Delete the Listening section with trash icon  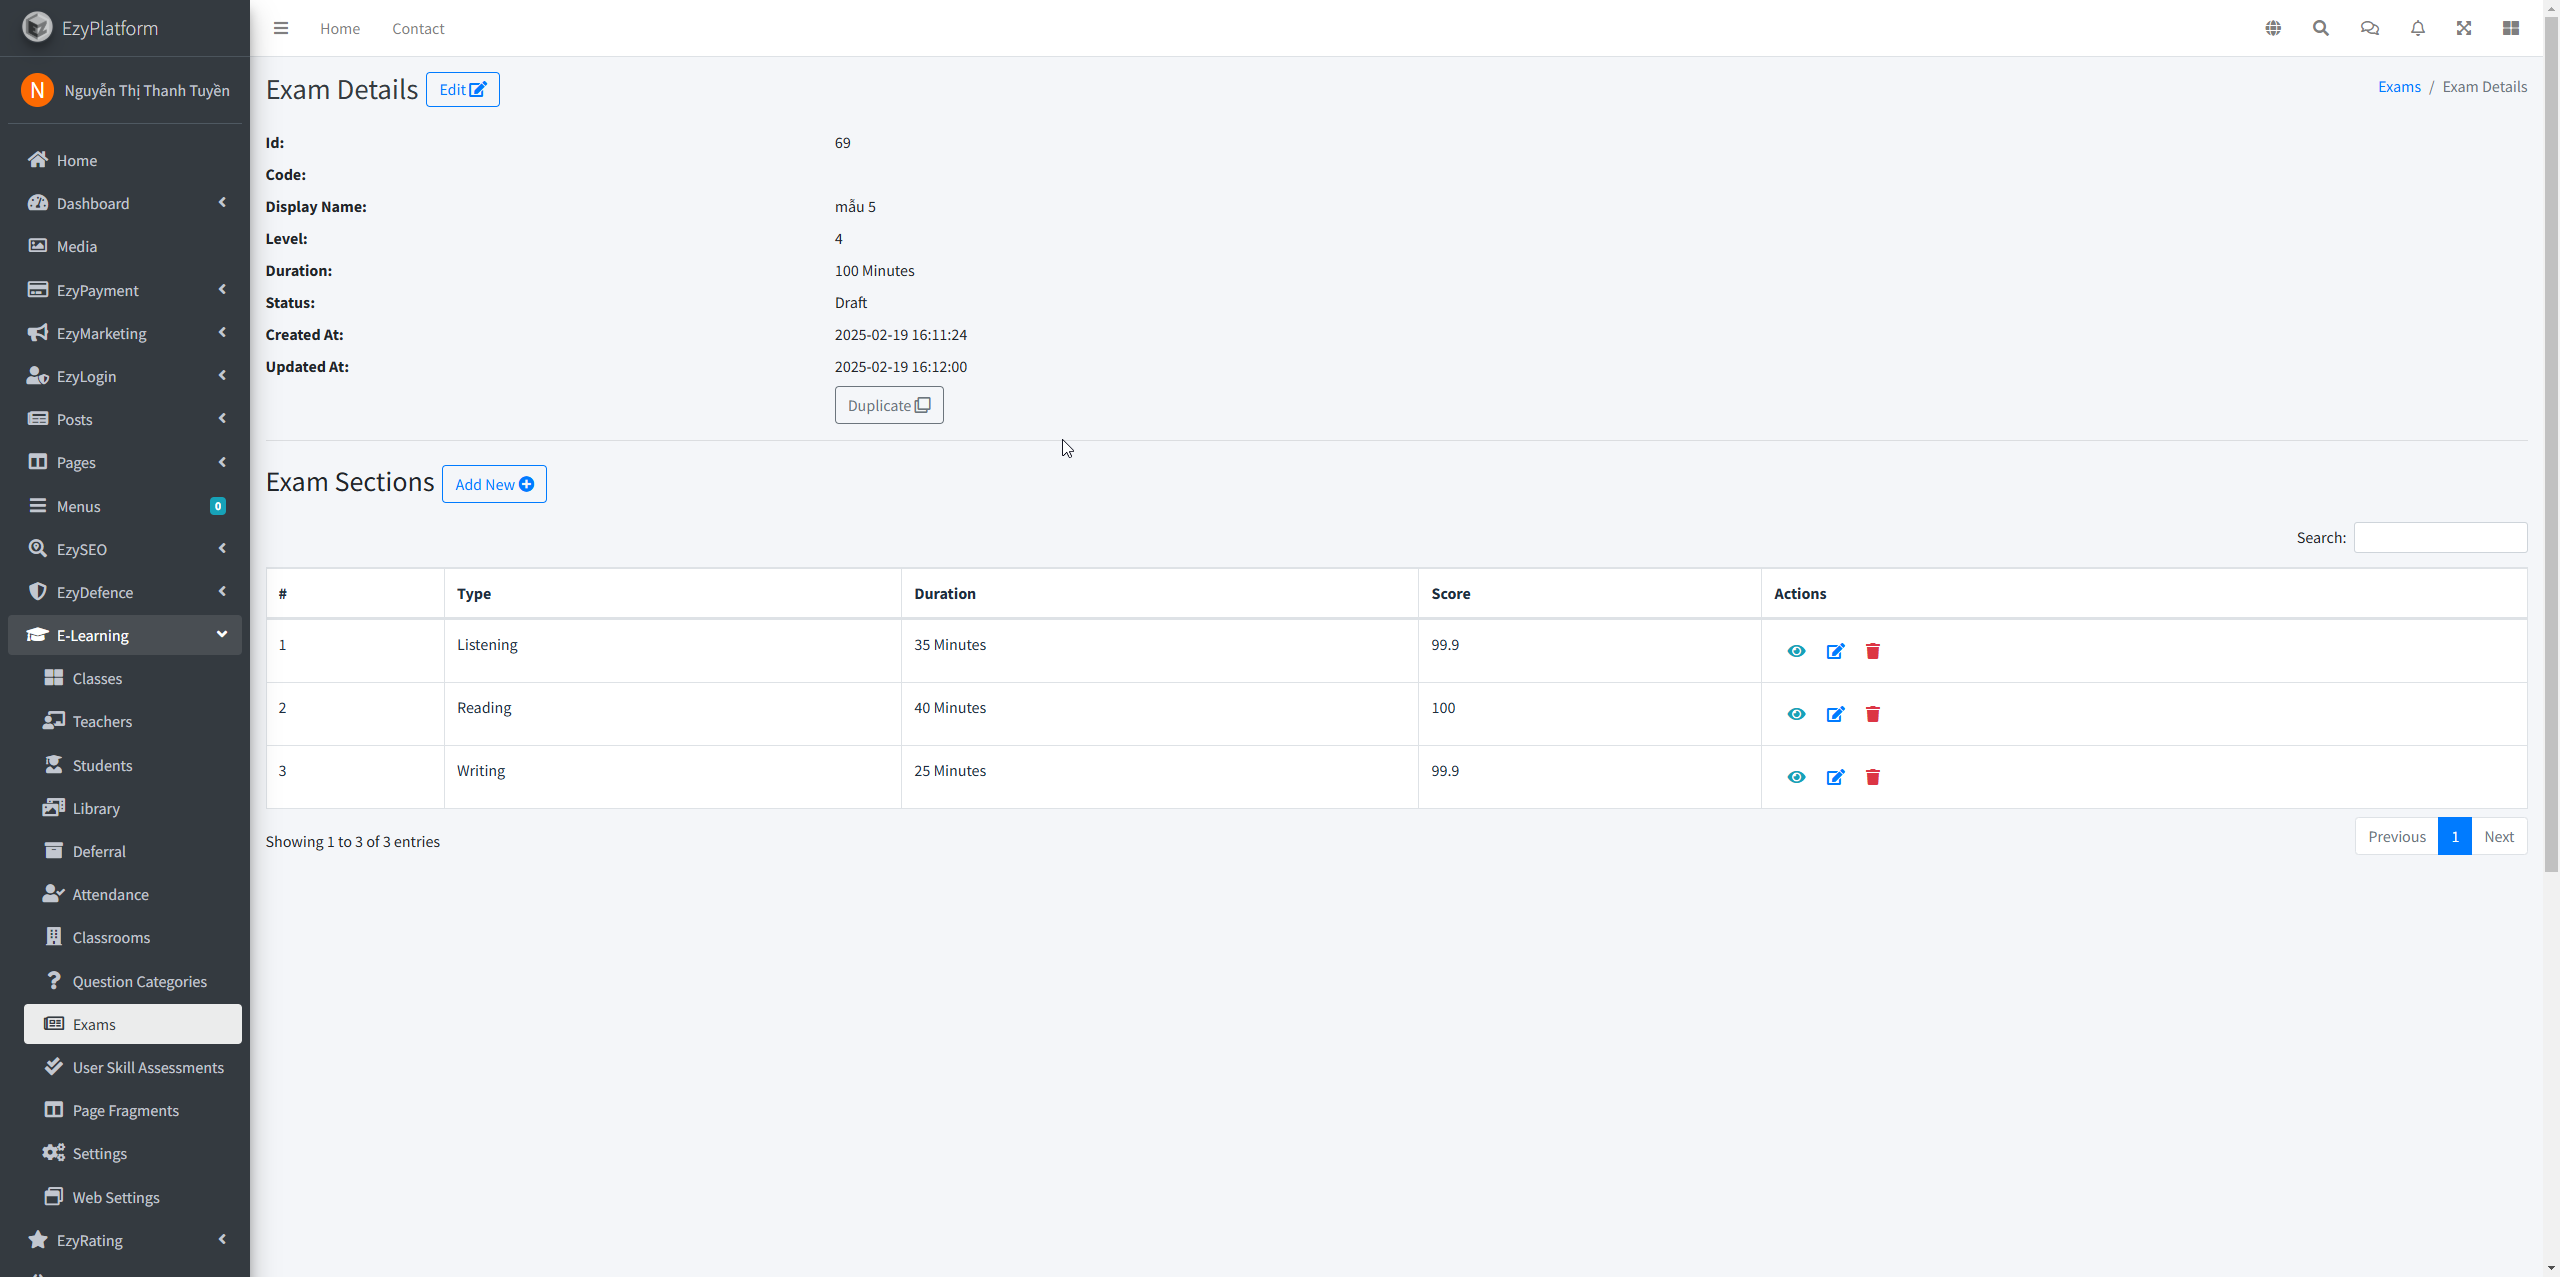pos(1873,651)
